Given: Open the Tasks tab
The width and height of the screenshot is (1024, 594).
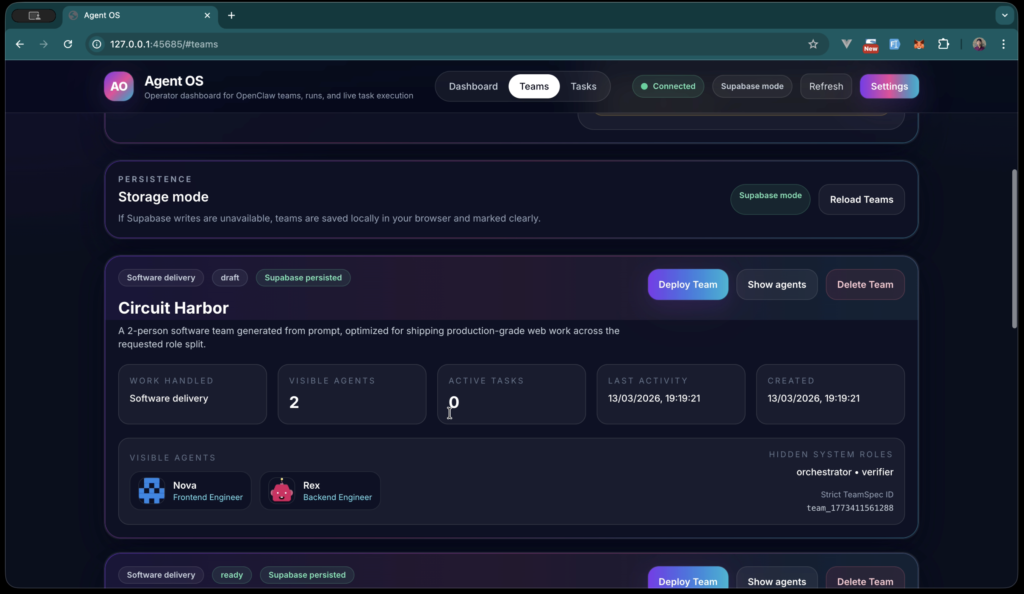Looking at the screenshot, I should point(584,86).
